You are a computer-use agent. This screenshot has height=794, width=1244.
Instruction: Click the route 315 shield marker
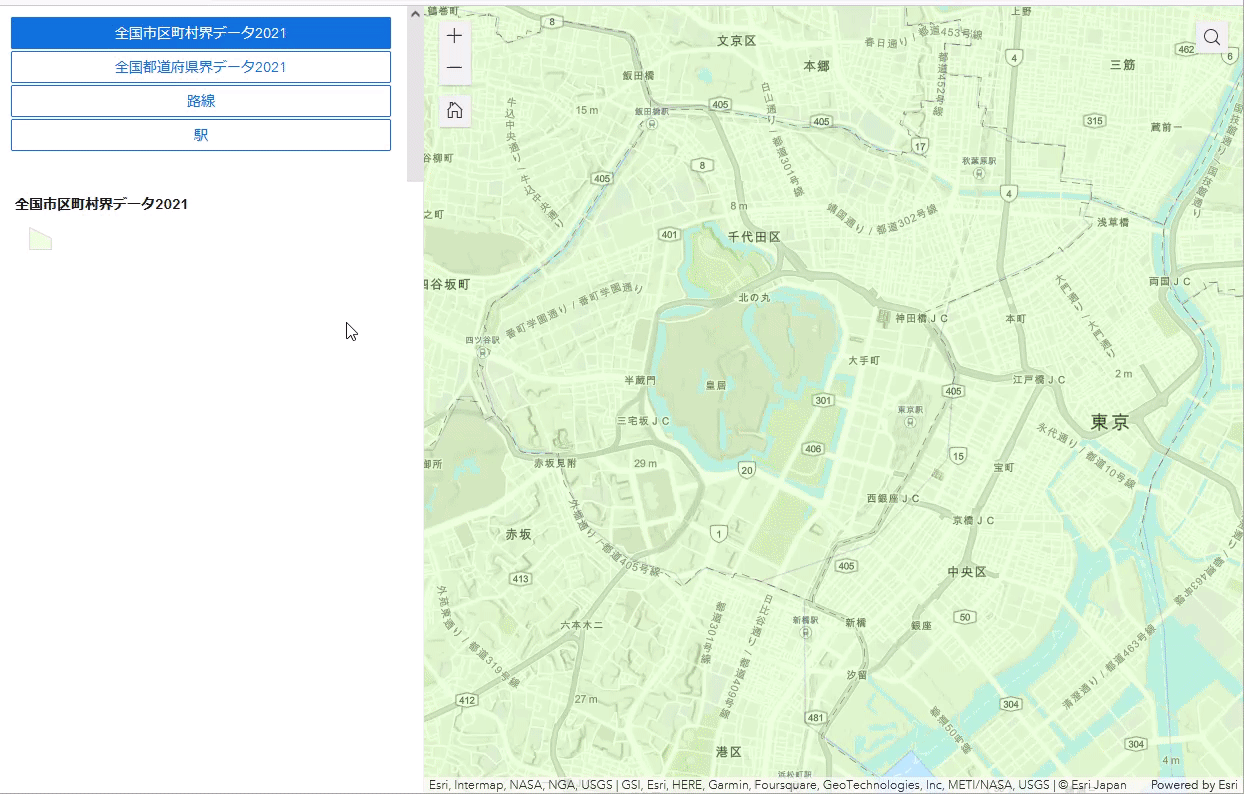click(x=1095, y=121)
